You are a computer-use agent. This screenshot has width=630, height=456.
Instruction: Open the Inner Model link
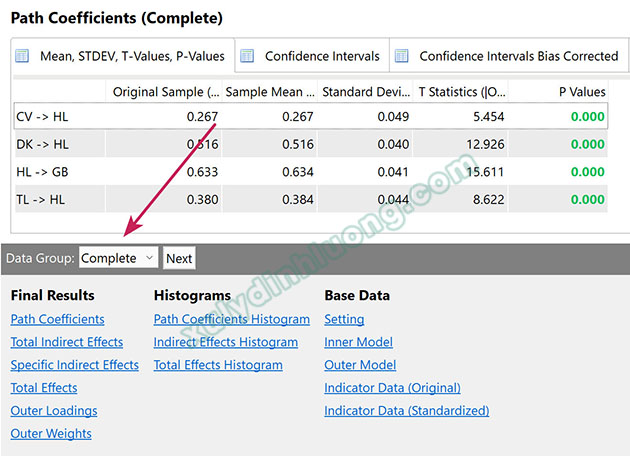358,342
